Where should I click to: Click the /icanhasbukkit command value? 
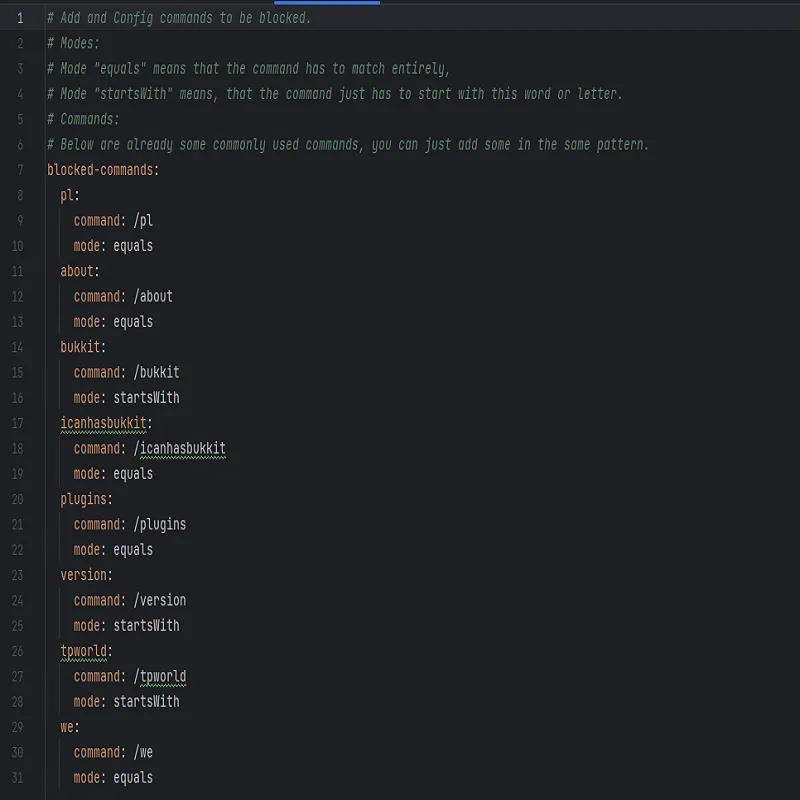click(180, 449)
